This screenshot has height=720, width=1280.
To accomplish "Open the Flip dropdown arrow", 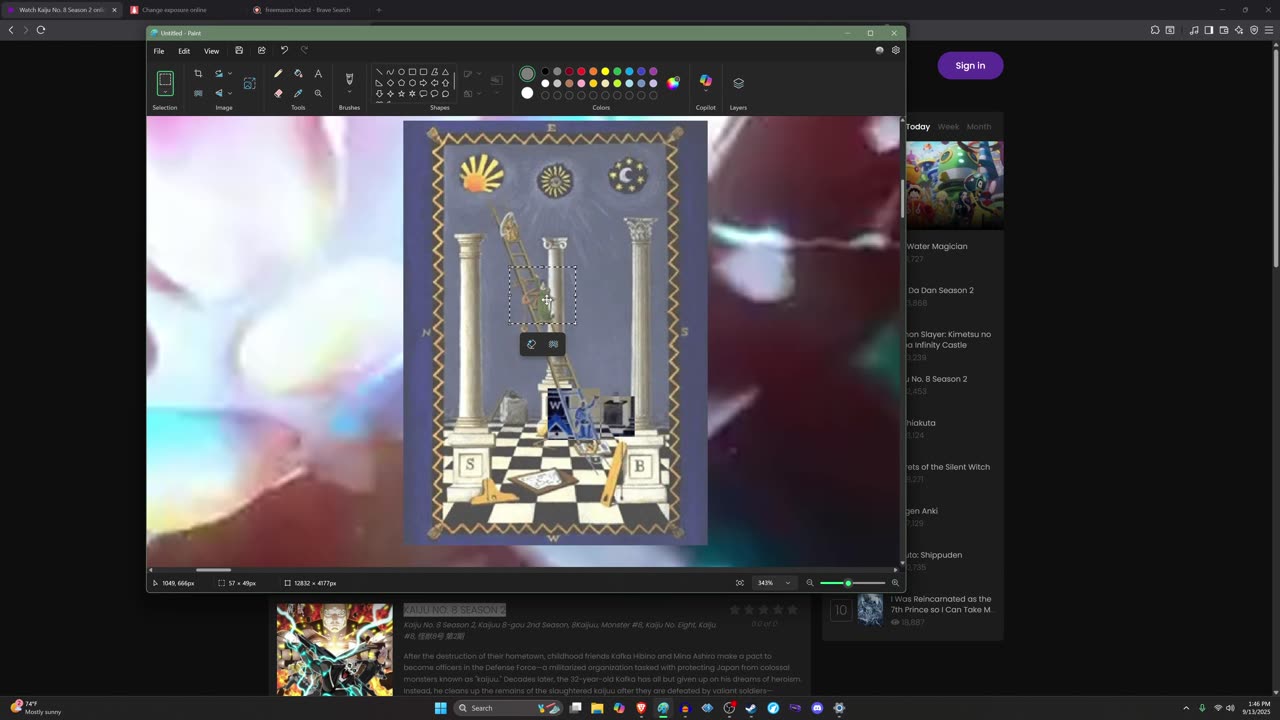I will point(230,93).
